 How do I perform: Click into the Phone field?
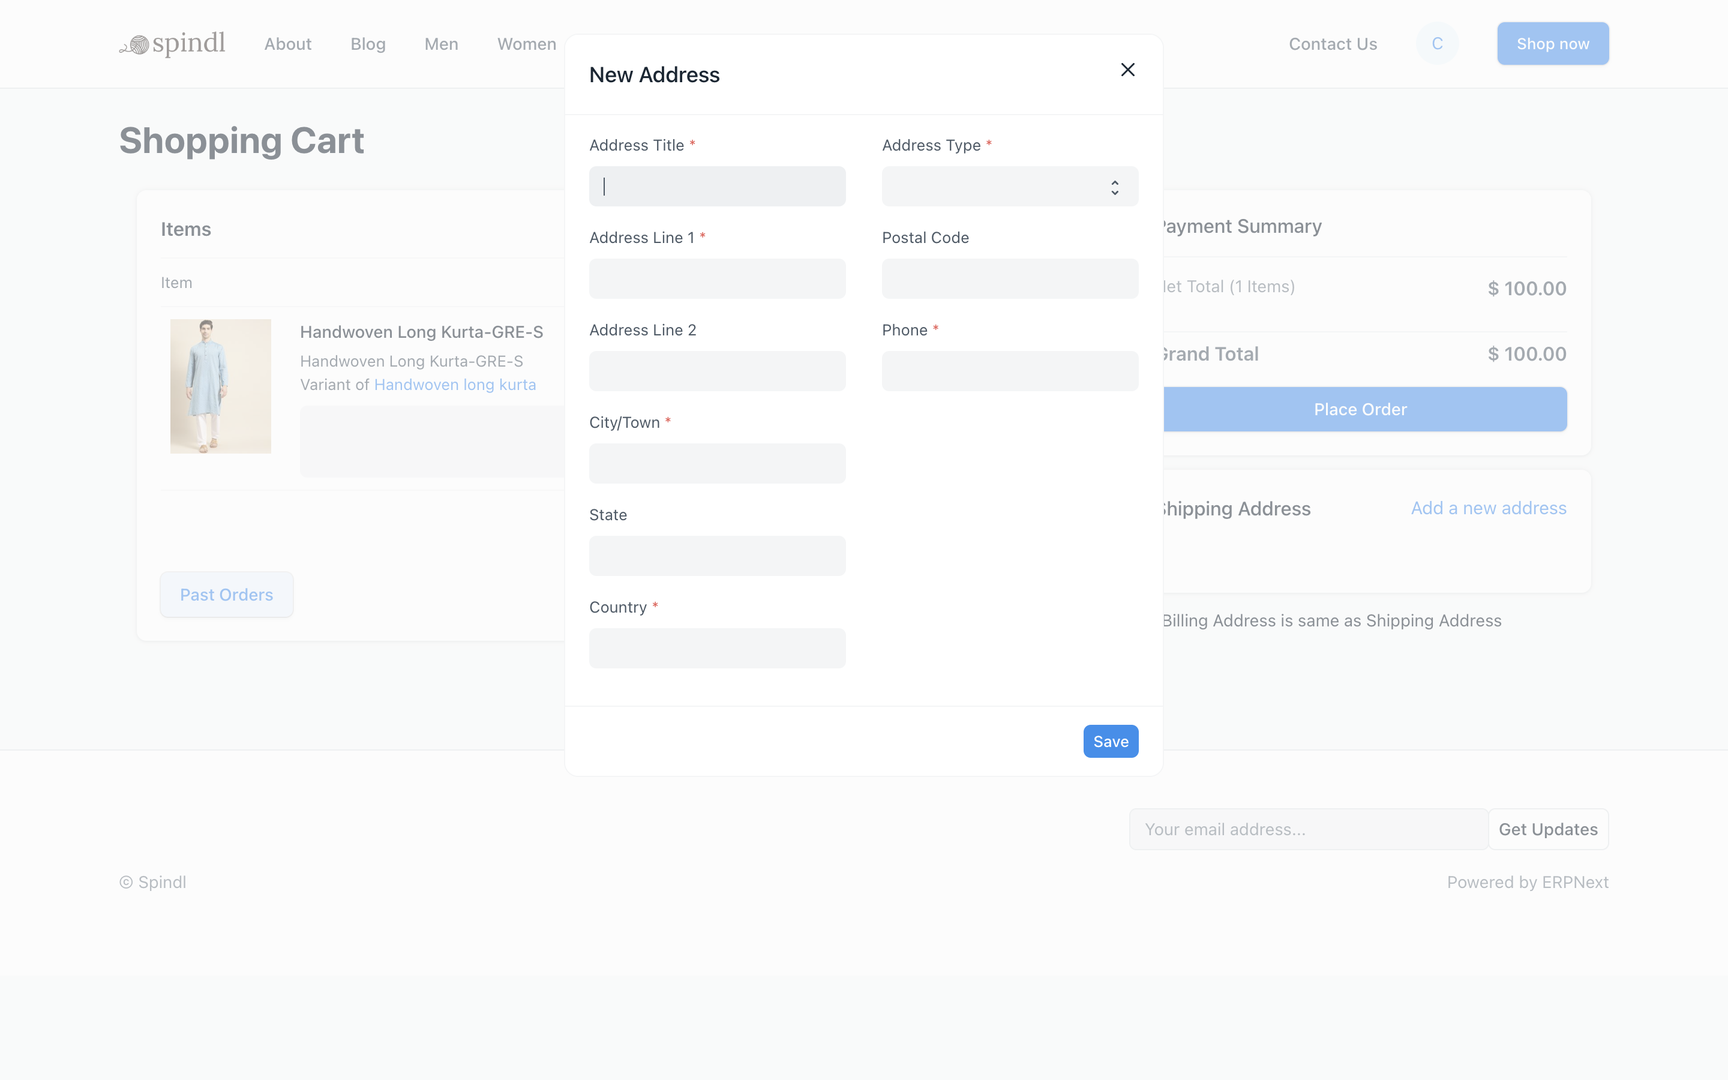click(x=1009, y=371)
